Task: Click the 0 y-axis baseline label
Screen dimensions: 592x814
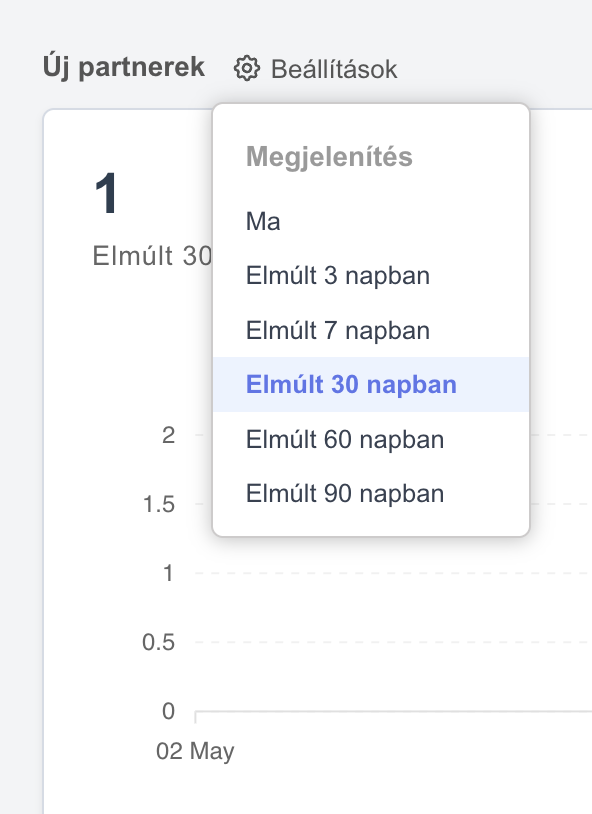Action: coord(168,711)
